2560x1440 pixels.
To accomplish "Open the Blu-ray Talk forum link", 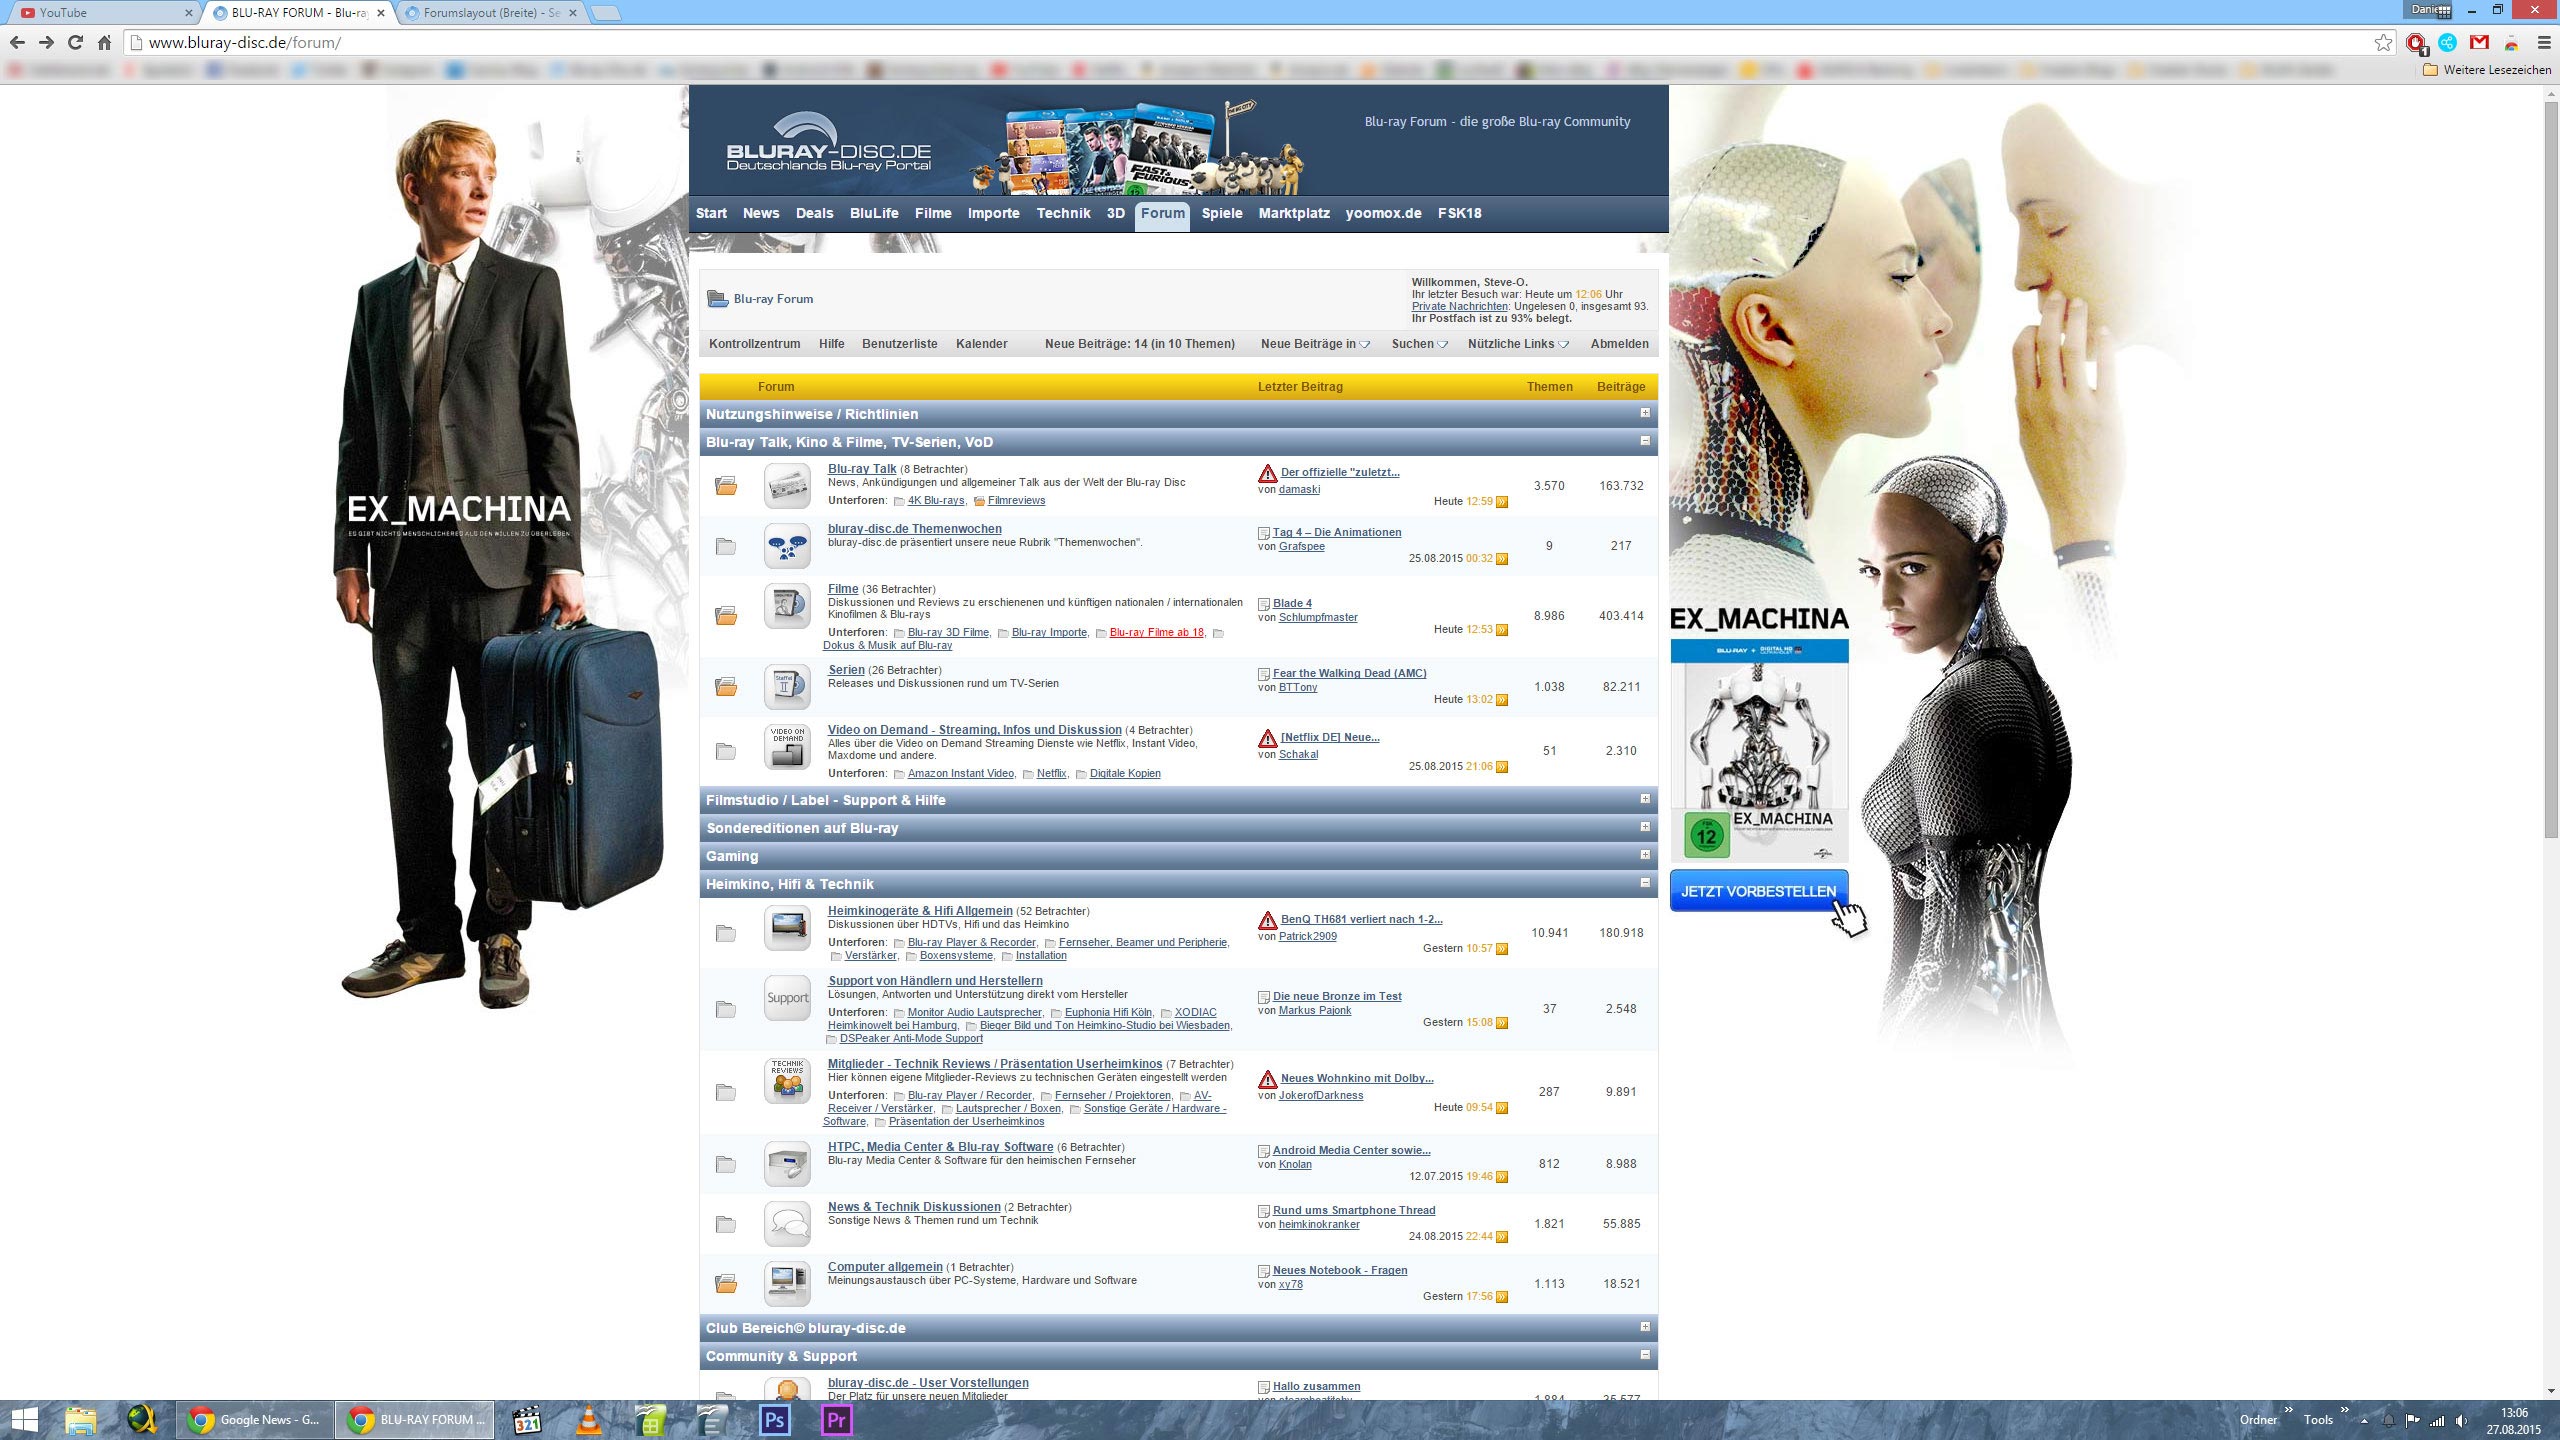I will pos(861,469).
